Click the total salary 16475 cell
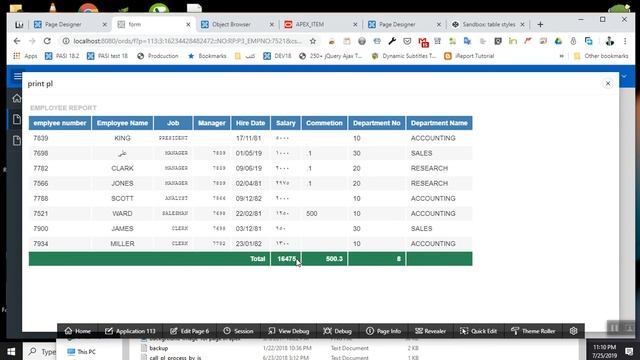Viewport: 640px width, 360px height. (286, 259)
